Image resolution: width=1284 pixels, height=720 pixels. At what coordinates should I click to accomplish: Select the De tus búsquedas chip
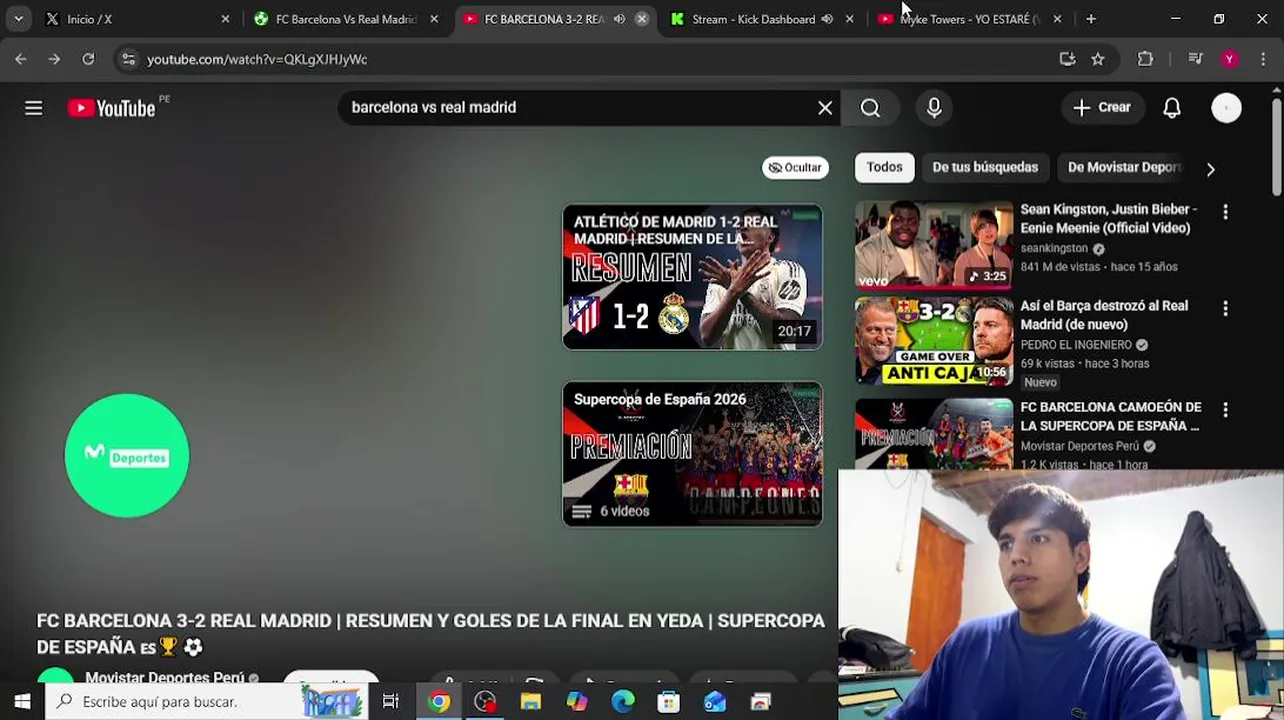[x=985, y=168]
